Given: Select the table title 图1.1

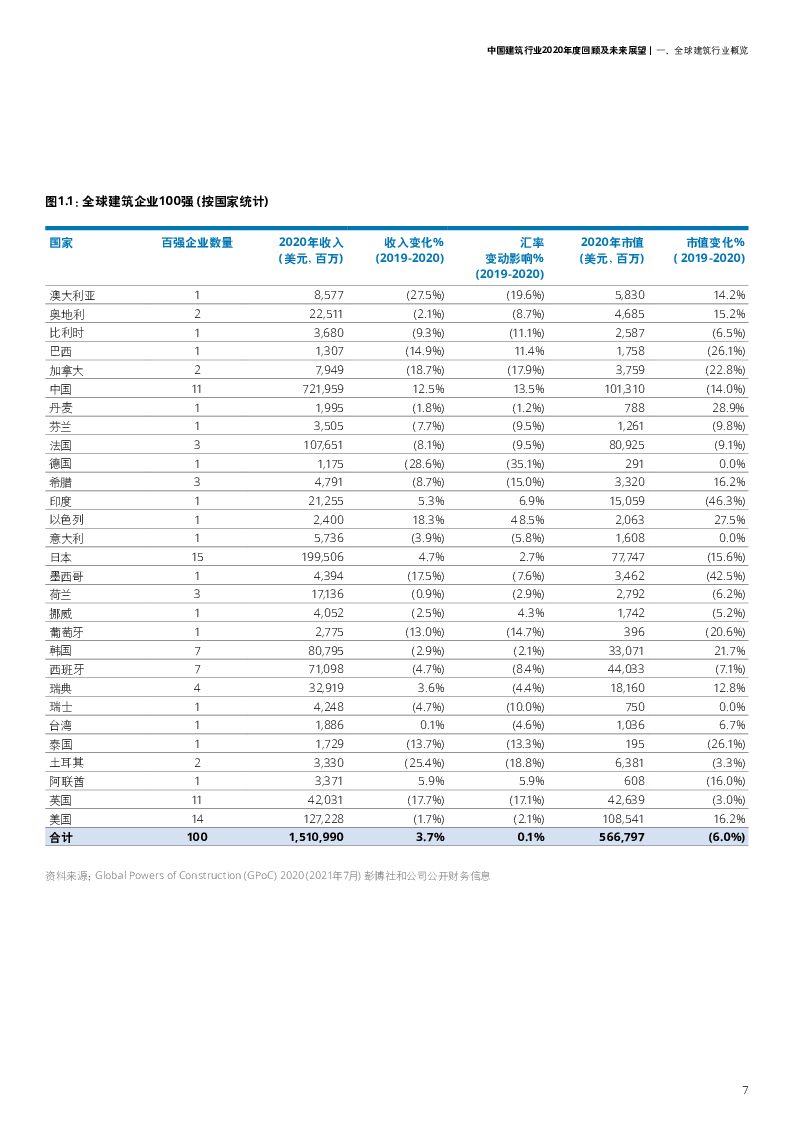Looking at the screenshot, I should pos(157,202).
